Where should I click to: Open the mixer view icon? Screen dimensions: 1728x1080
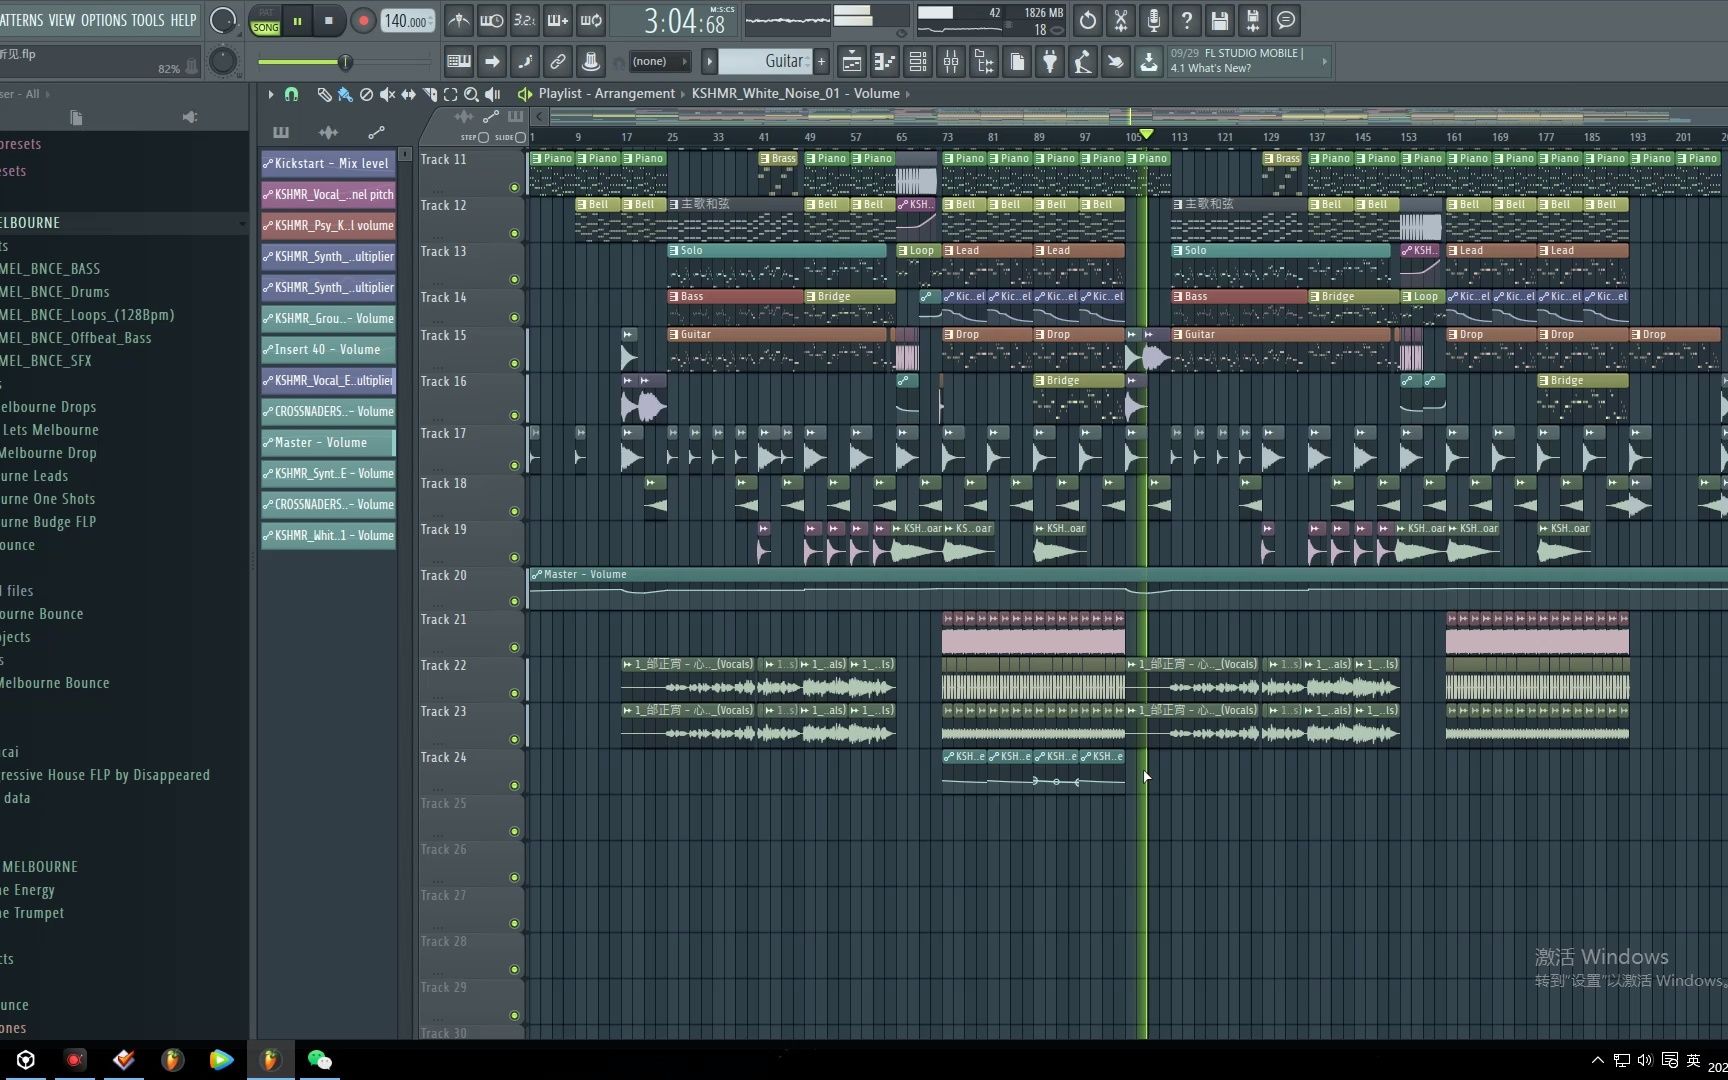tap(951, 62)
